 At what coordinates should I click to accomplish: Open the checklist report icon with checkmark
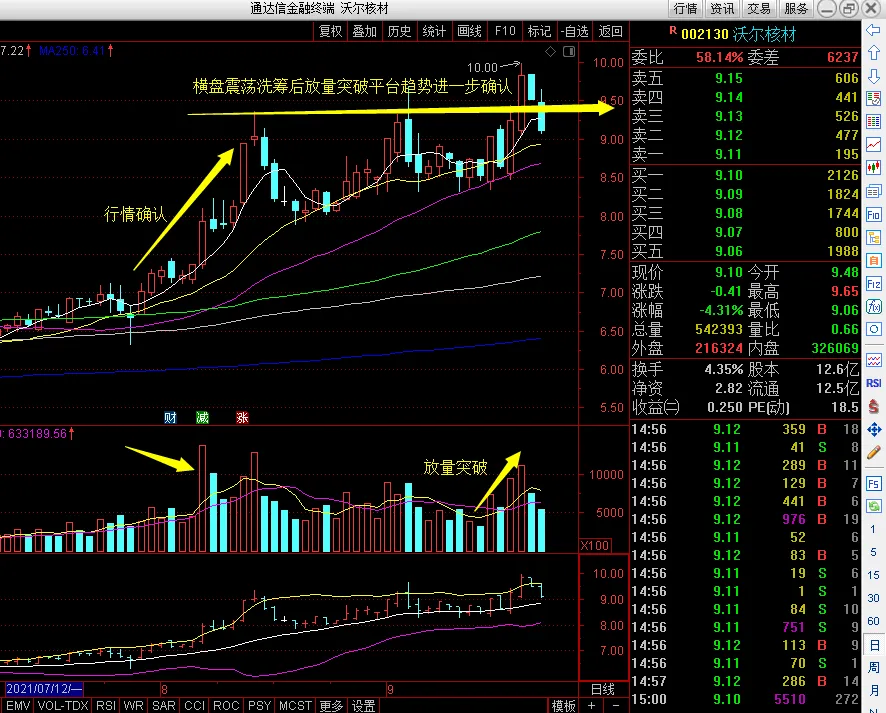pos(874,99)
